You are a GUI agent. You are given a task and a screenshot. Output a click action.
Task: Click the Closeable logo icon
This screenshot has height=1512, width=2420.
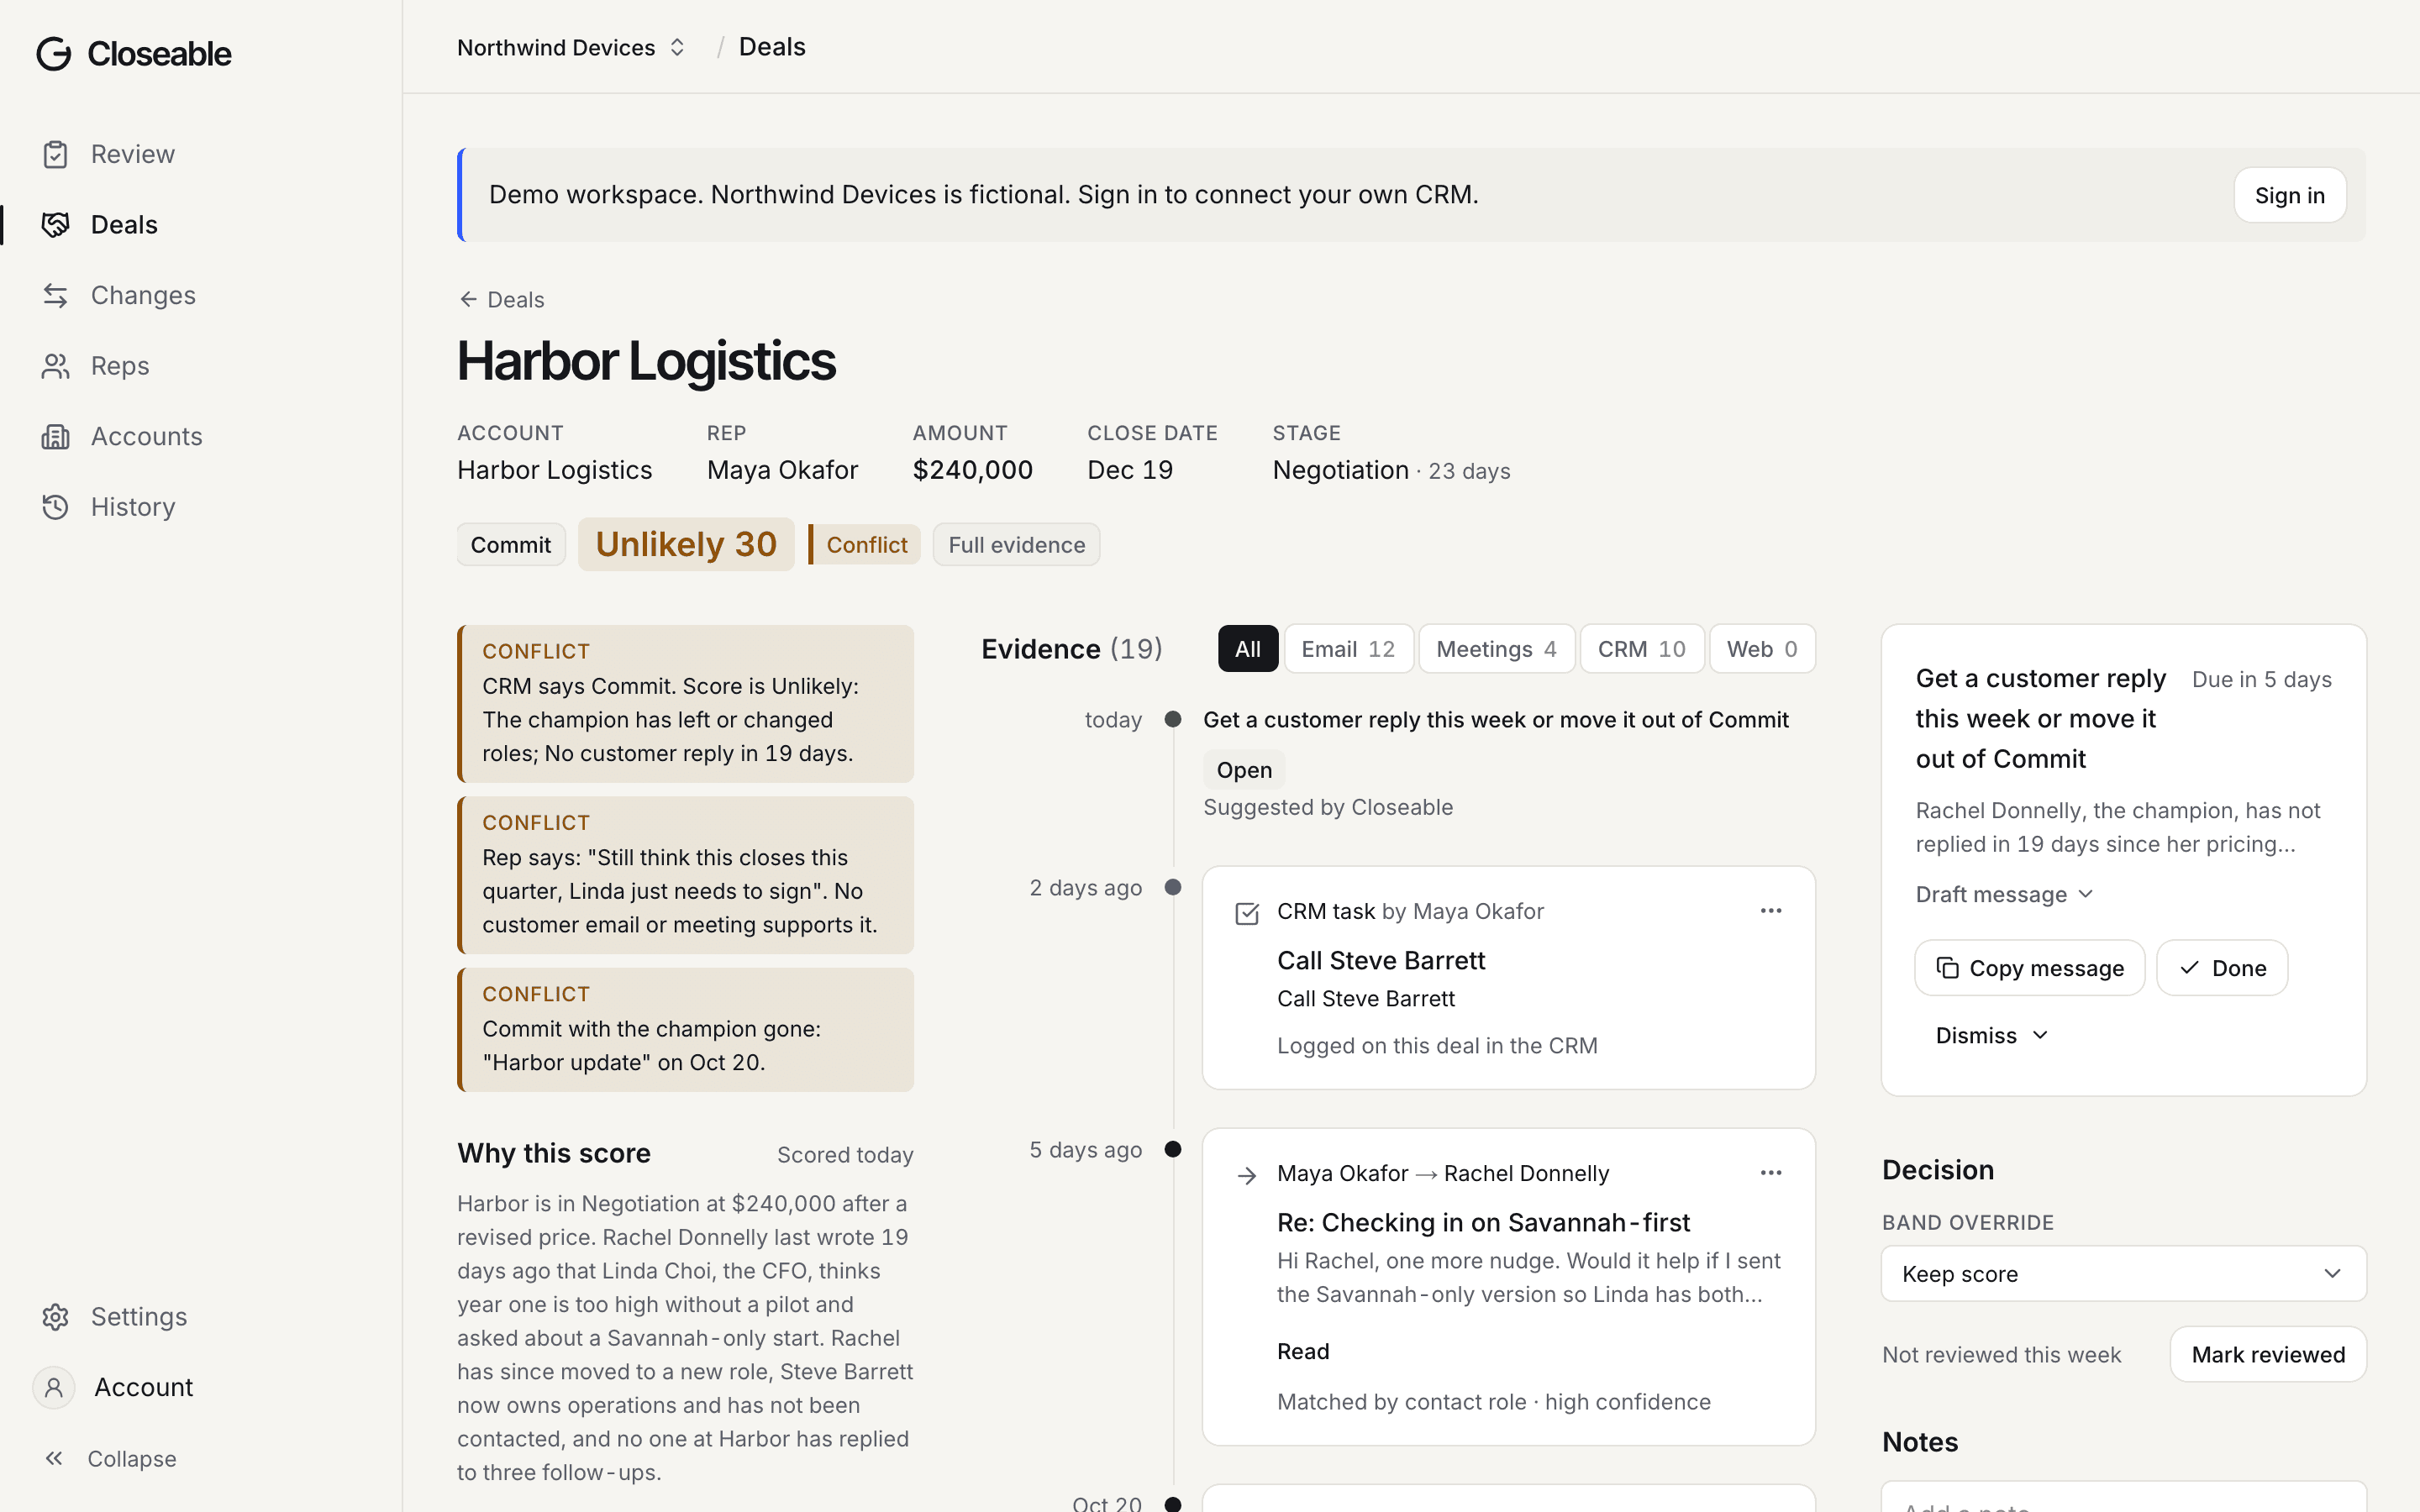(x=54, y=54)
